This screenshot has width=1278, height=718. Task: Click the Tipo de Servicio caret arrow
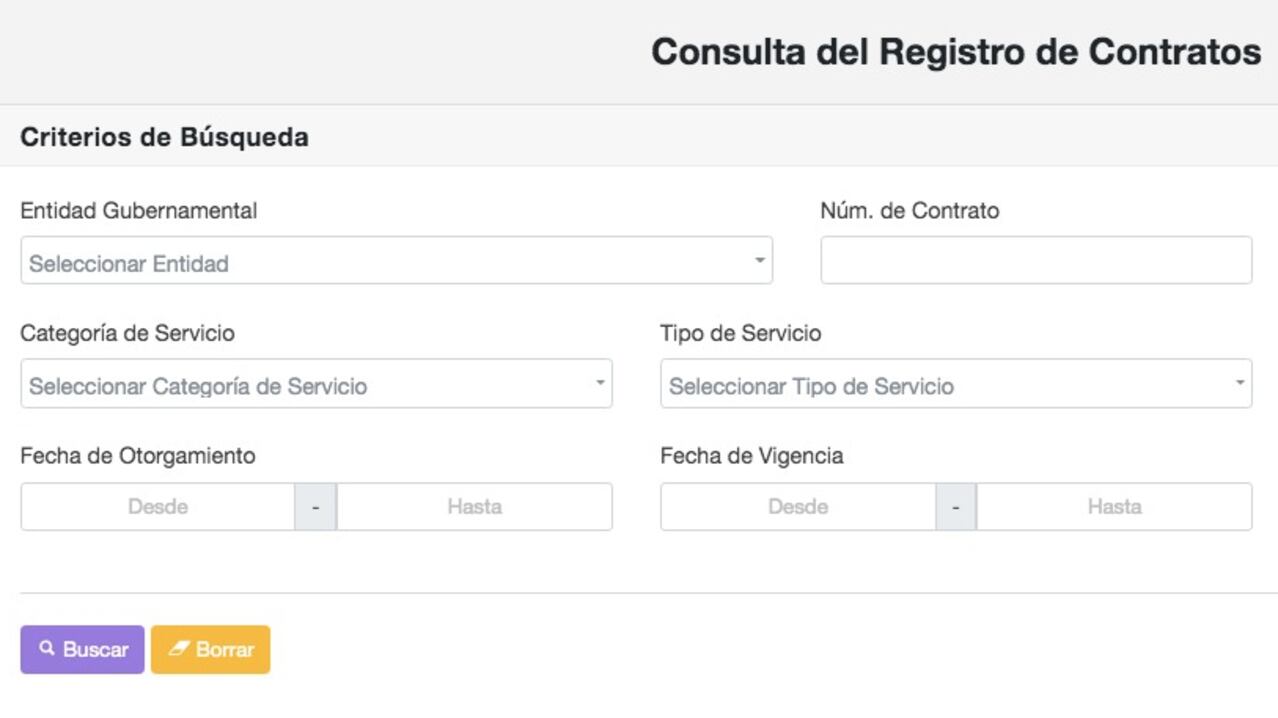(1240, 383)
